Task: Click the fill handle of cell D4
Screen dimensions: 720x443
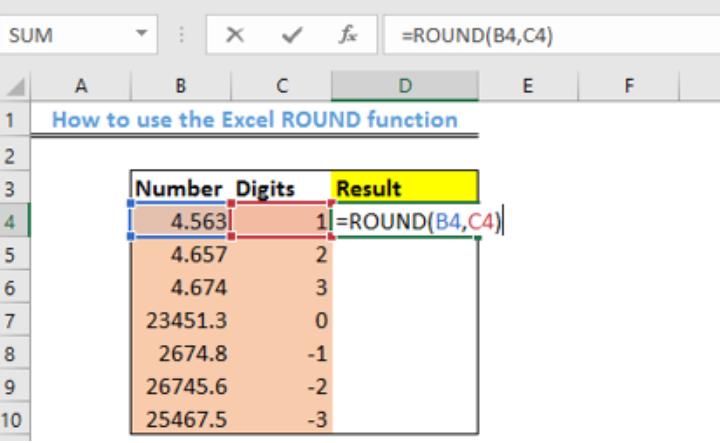Action: (478, 238)
